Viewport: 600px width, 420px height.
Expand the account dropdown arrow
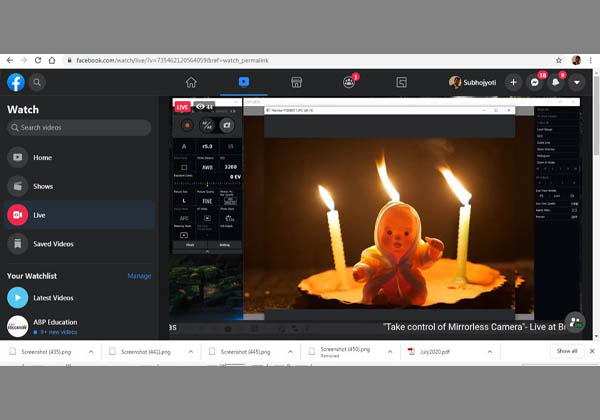click(577, 82)
